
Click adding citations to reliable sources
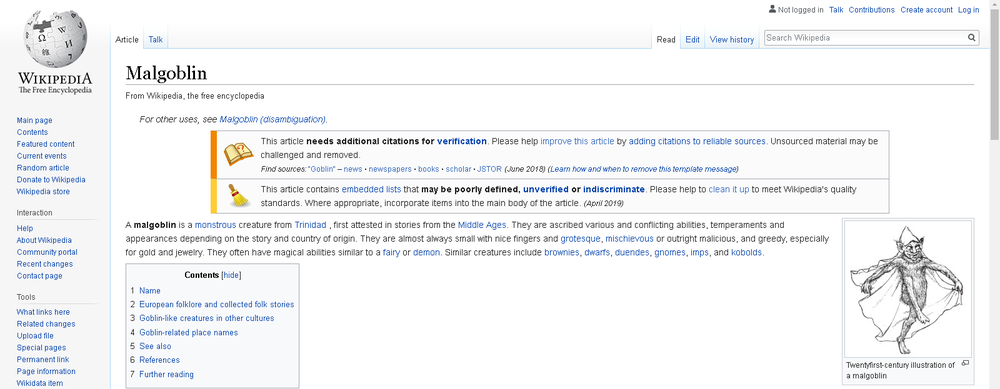coord(696,141)
